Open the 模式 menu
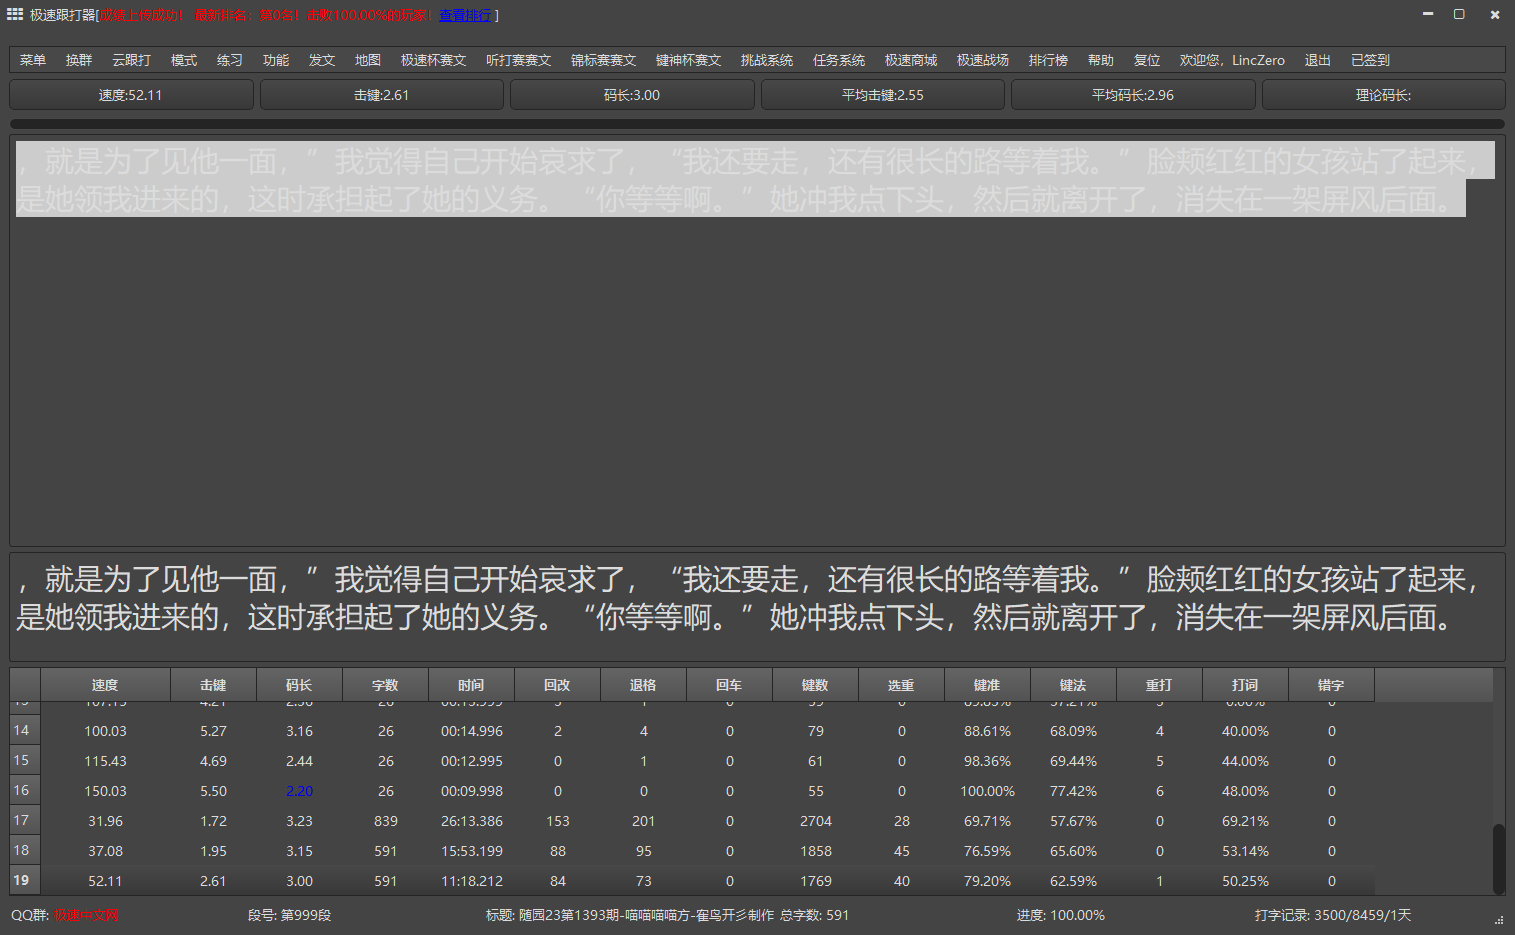Image resolution: width=1515 pixels, height=935 pixels. (x=184, y=60)
